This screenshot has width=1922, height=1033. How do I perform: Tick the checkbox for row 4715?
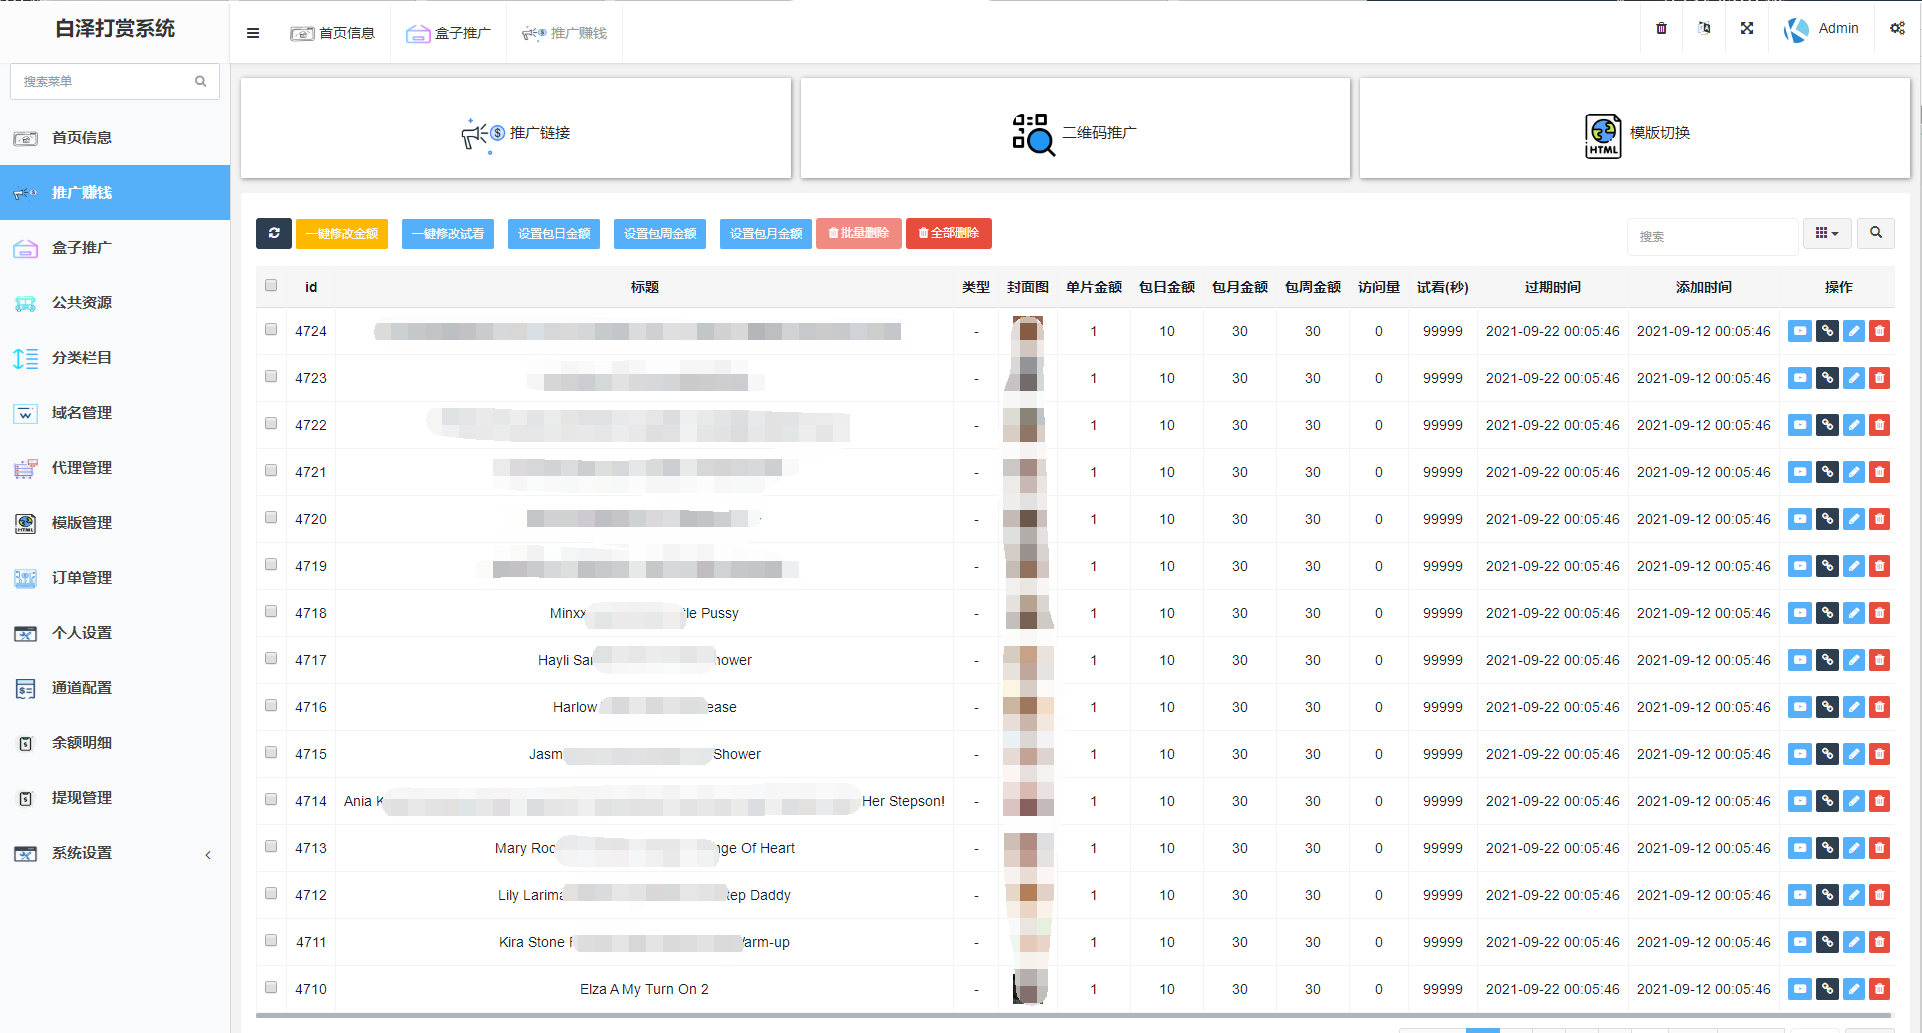tap(271, 753)
